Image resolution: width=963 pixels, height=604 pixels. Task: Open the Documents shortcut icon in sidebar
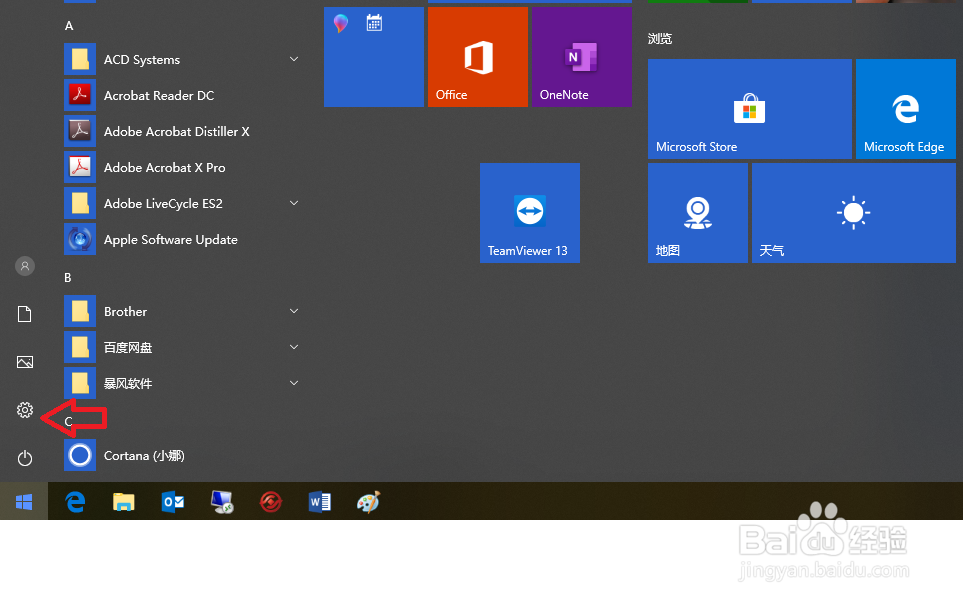coord(25,314)
